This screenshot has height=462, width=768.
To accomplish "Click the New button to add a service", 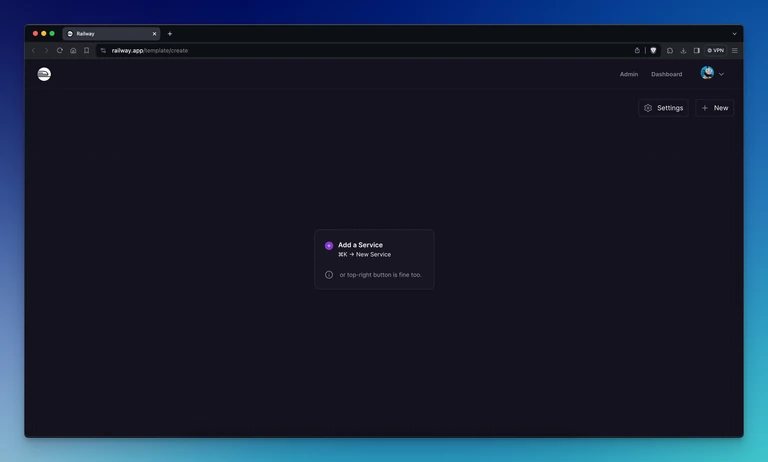I will click(715, 108).
